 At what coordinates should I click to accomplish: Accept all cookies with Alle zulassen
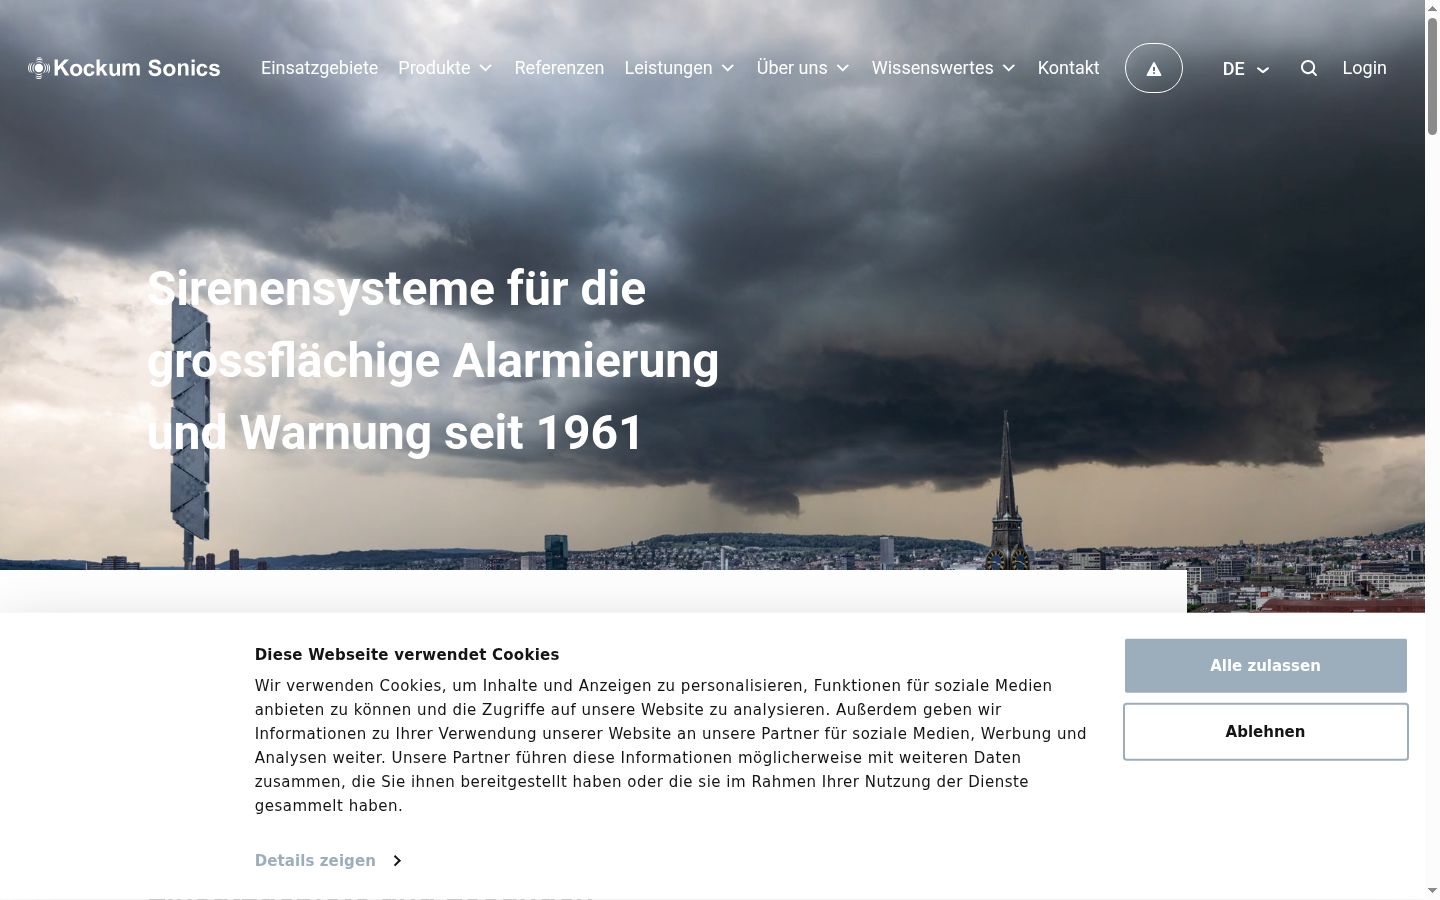[x=1265, y=666]
